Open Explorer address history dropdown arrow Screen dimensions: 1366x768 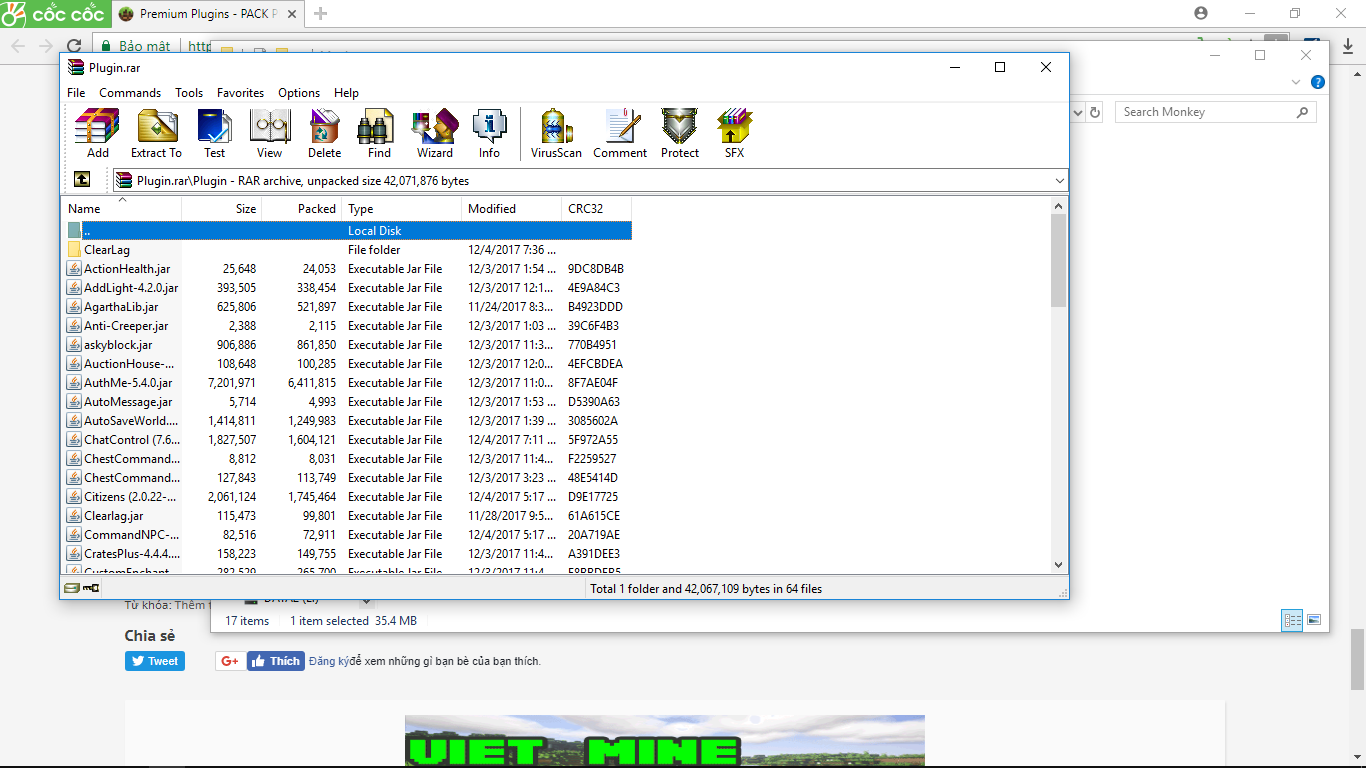tap(1078, 113)
